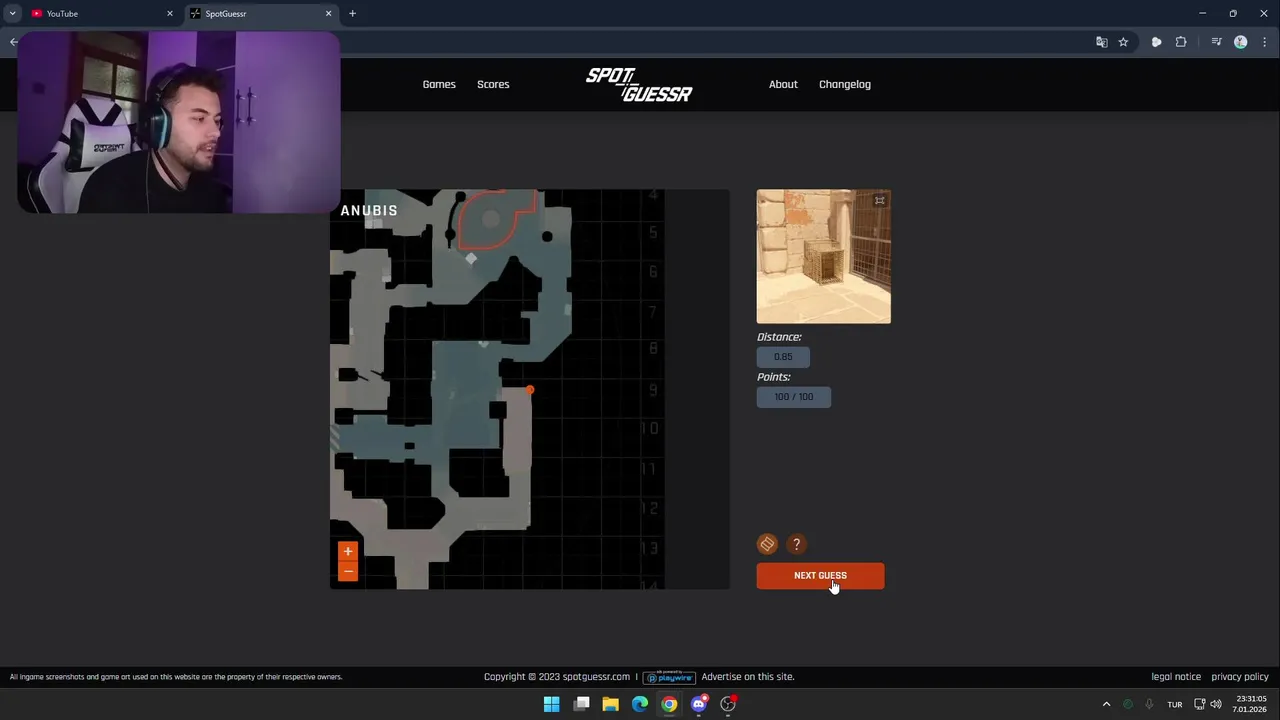This screenshot has height=720, width=1280.
Task: Open Discord from taskbar
Action: point(699,704)
